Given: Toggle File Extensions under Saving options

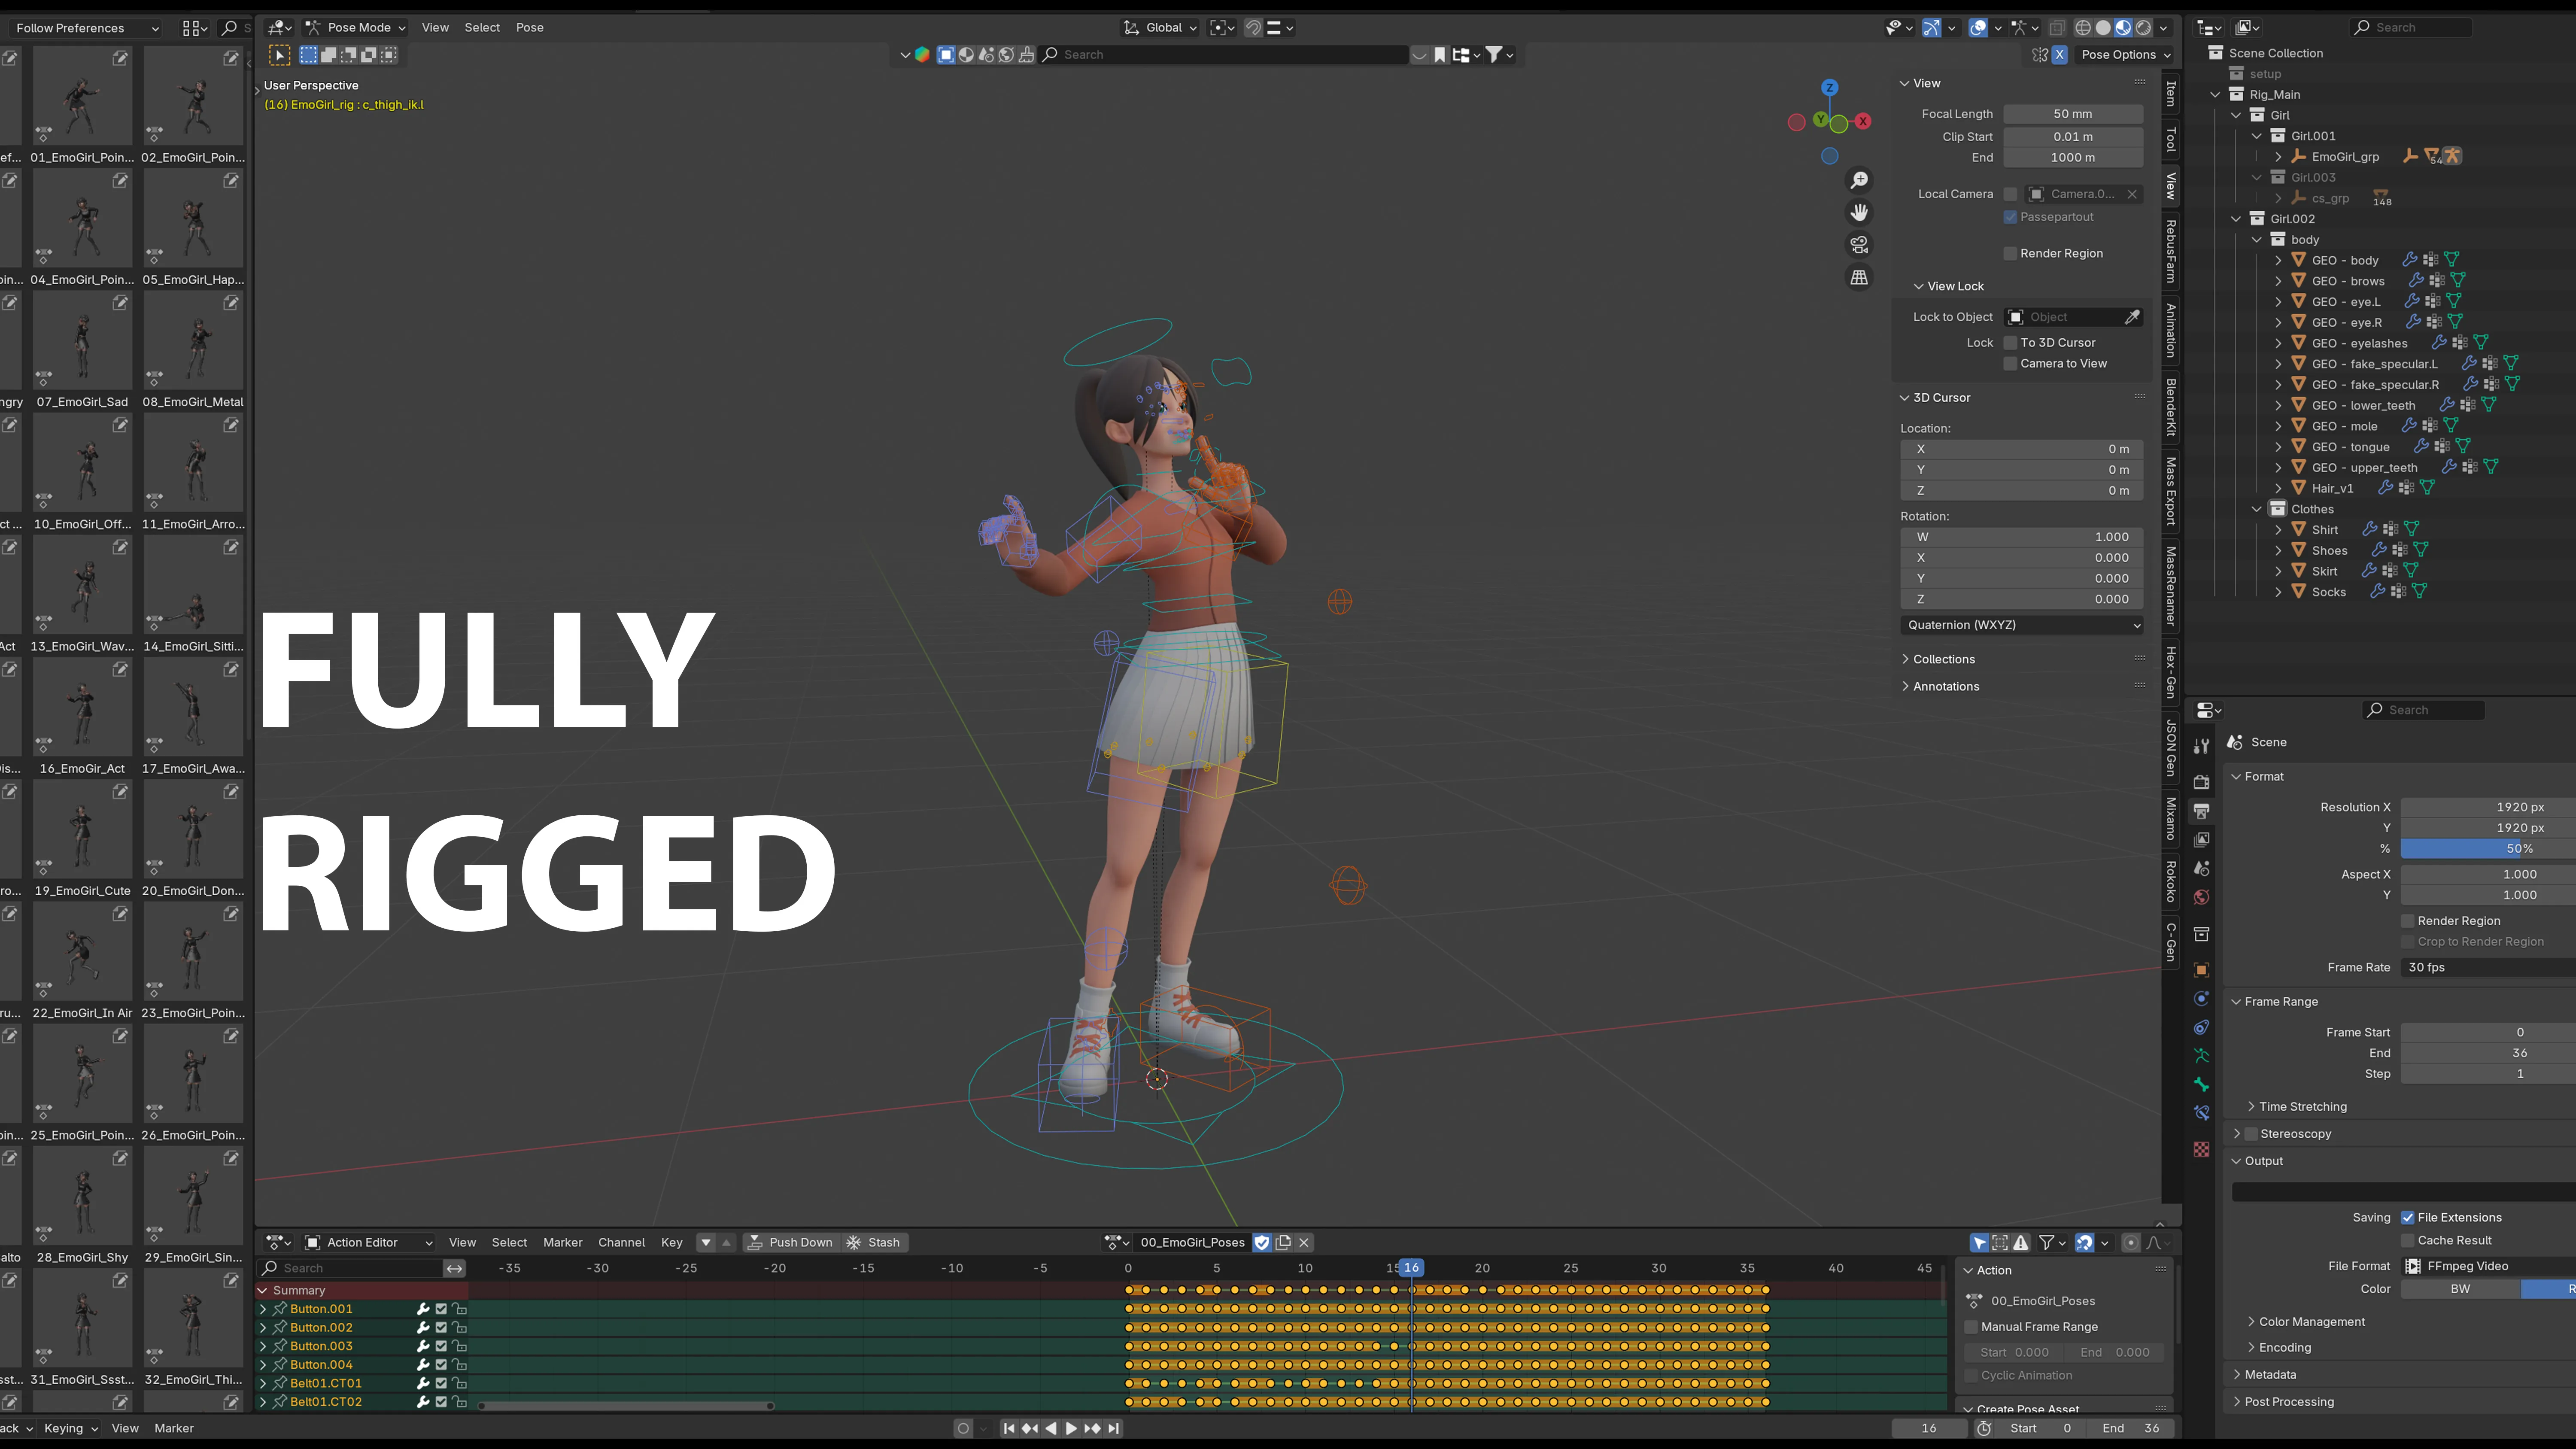Looking at the screenshot, I should pos(2409,1217).
